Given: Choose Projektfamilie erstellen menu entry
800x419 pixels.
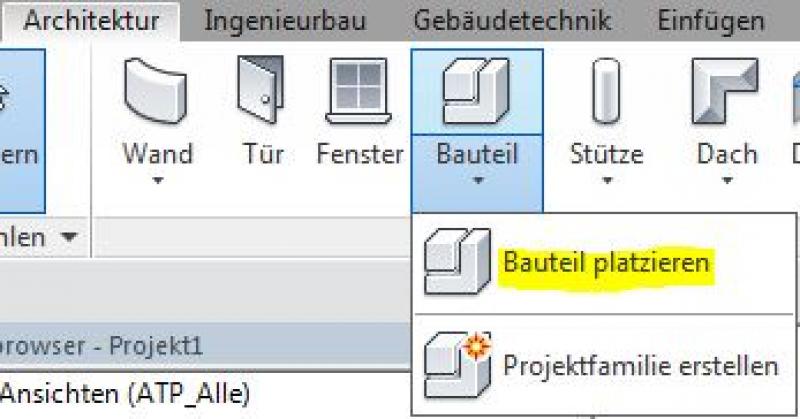Looking at the screenshot, I should tap(640, 363).
